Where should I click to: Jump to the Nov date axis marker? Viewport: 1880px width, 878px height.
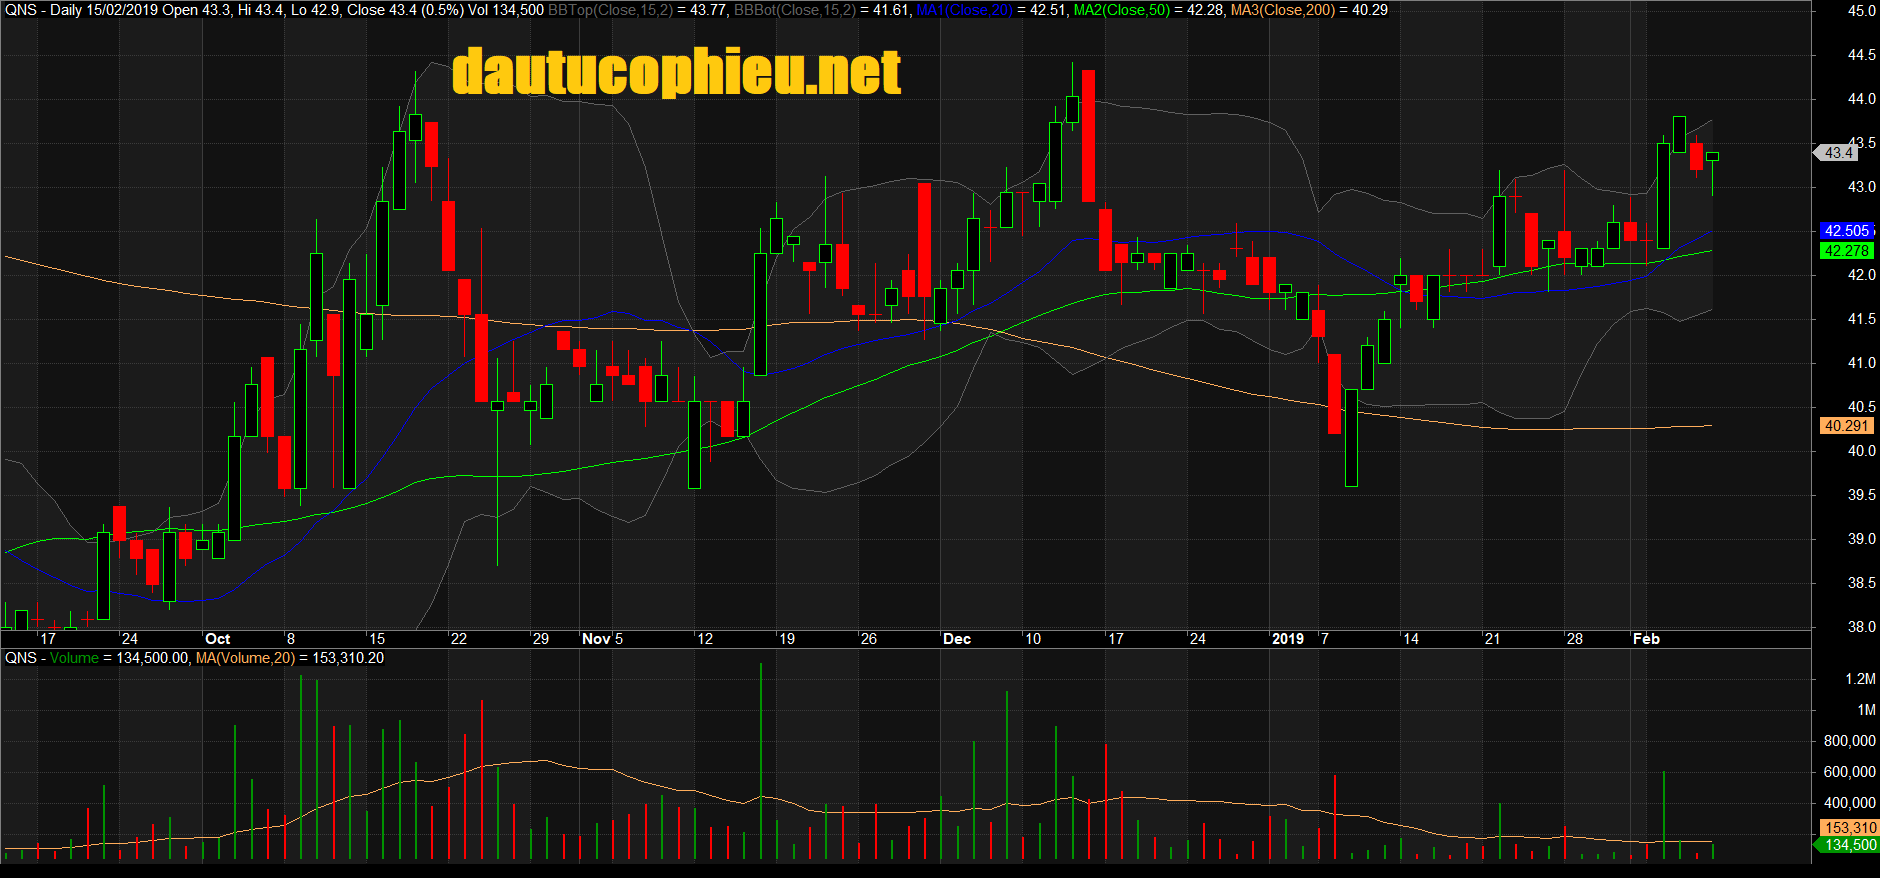pyautogui.click(x=596, y=639)
